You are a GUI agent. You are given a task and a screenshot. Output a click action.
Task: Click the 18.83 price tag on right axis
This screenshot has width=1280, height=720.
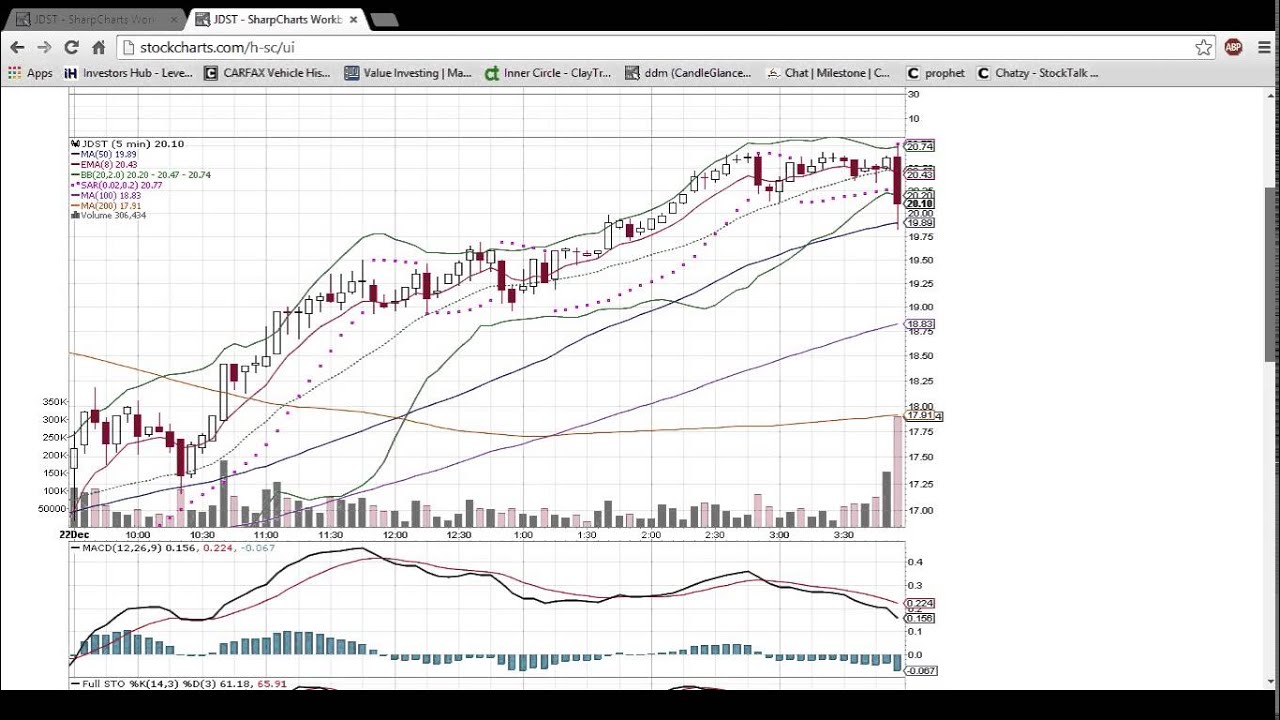919,324
